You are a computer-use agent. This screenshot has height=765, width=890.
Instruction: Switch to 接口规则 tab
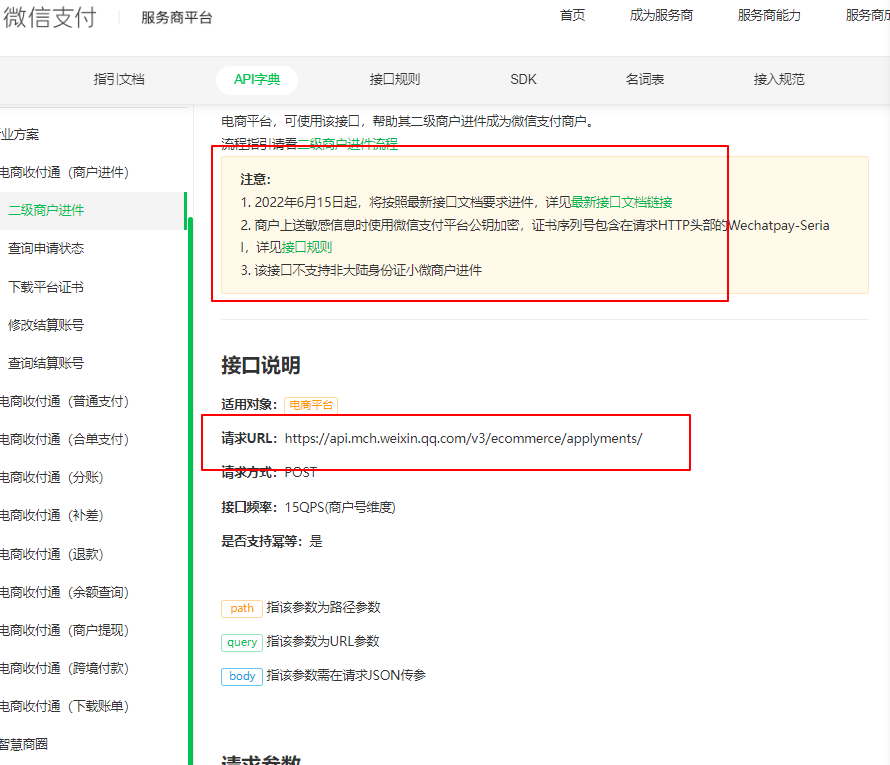[x=394, y=79]
